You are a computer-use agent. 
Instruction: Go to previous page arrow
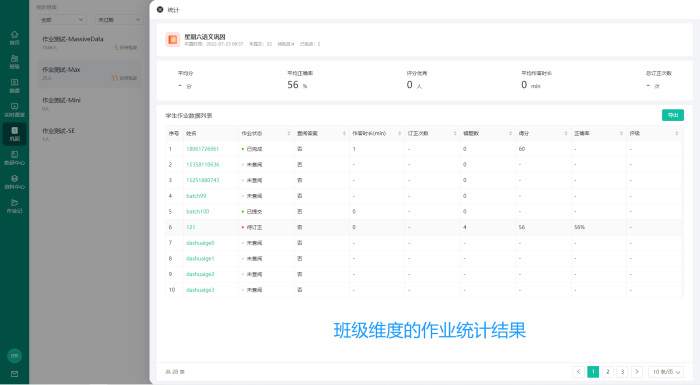(579, 372)
